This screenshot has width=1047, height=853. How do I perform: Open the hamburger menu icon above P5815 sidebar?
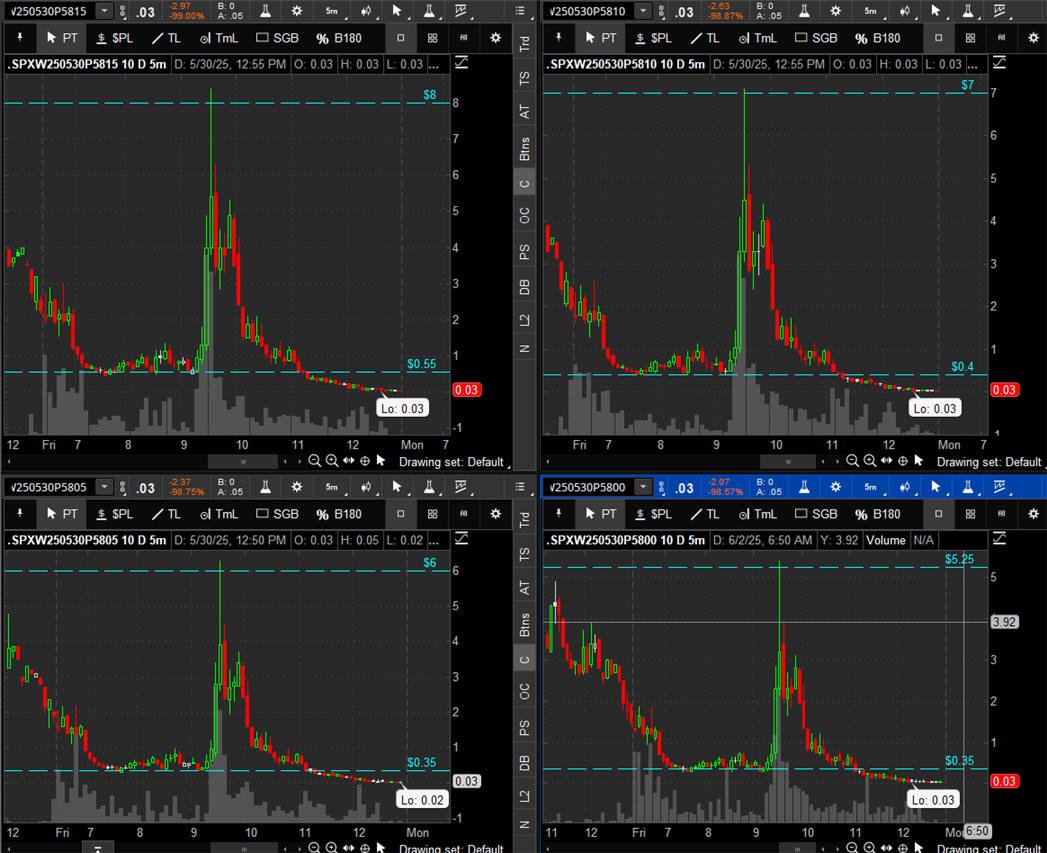click(520, 11)
